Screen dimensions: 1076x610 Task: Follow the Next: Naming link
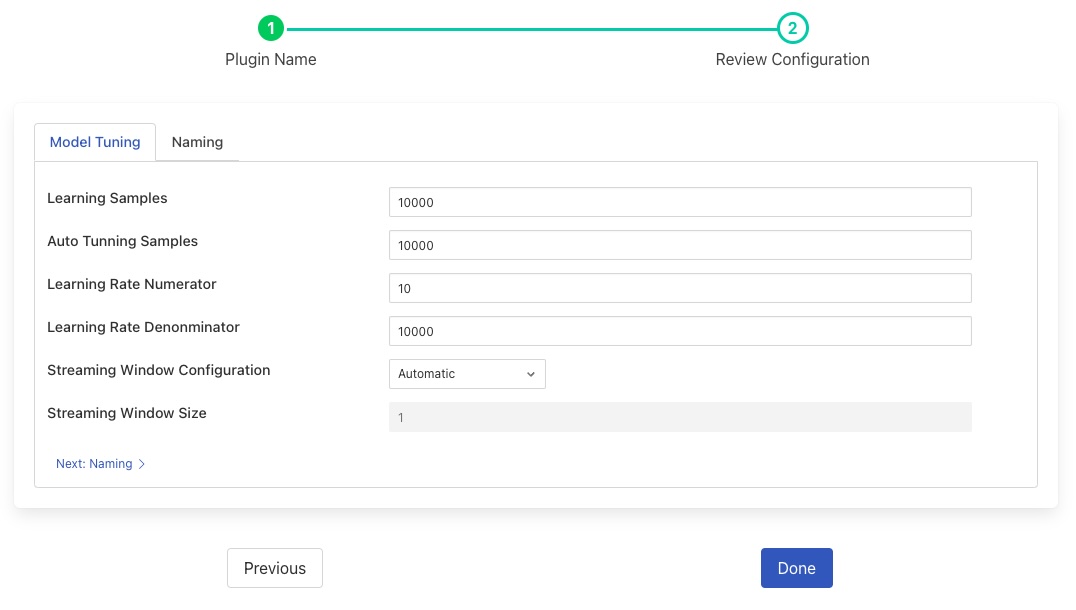click(94, 464)
